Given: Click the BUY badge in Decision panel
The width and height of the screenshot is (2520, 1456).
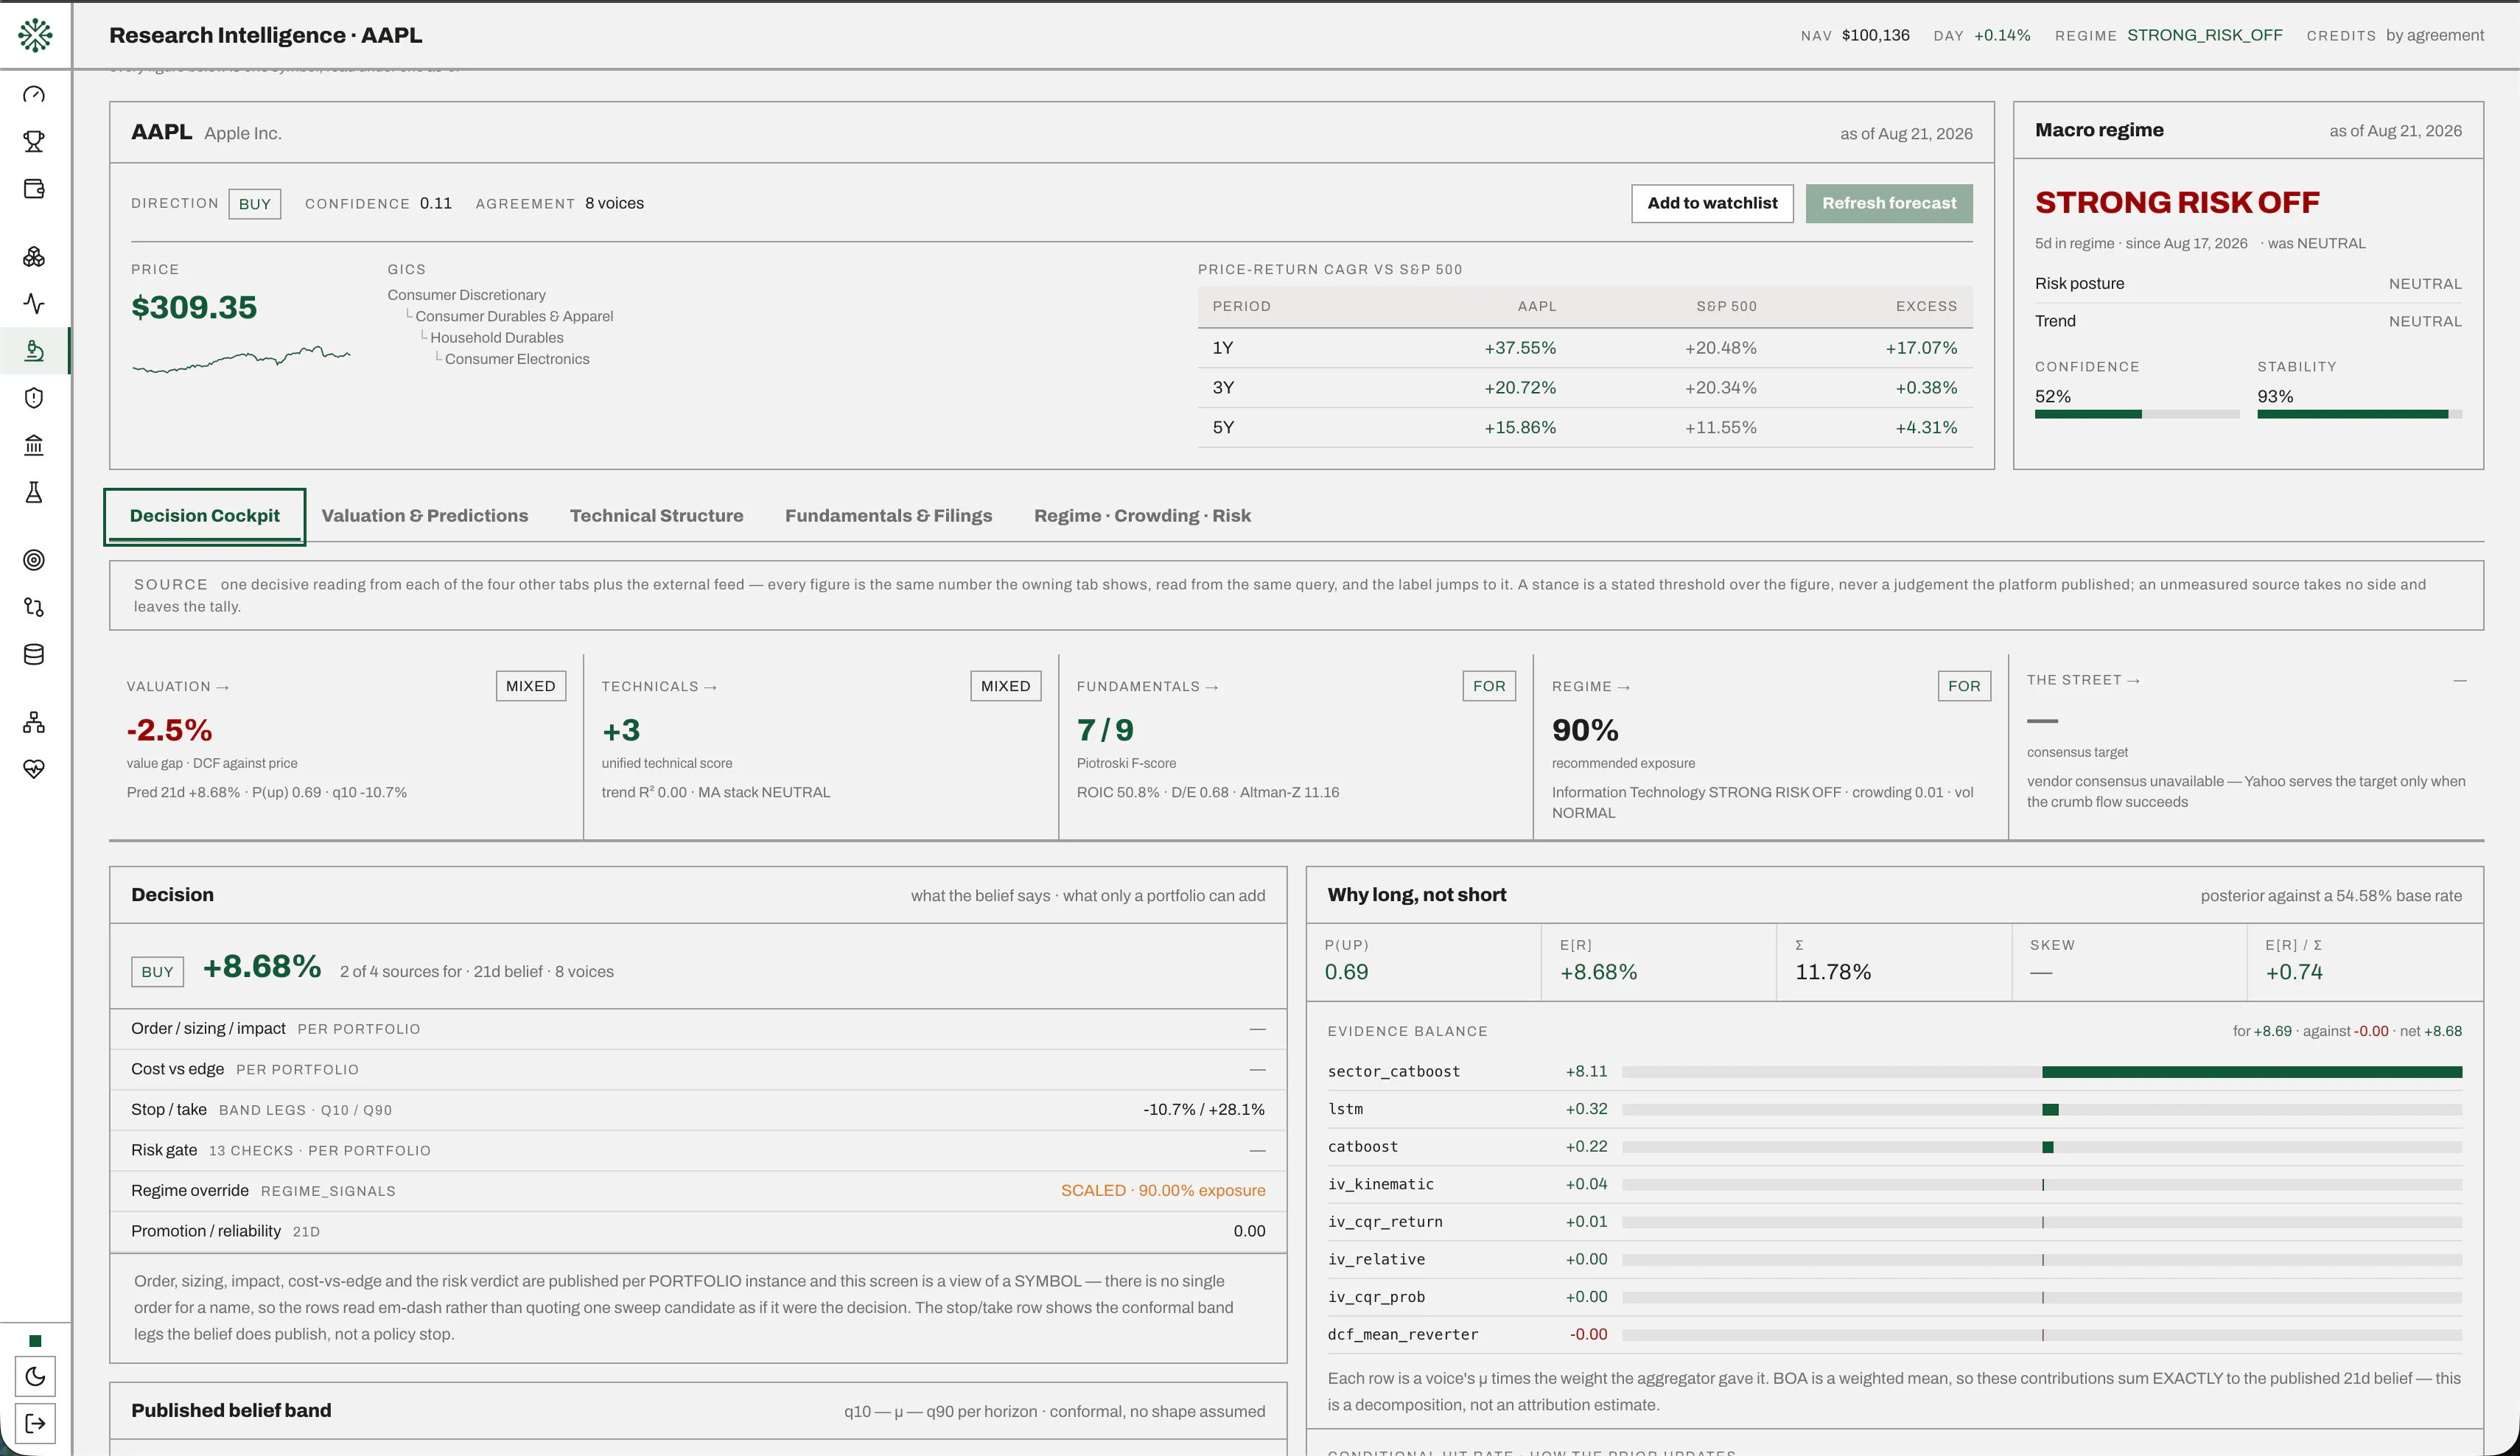Looking at the screenshot, I should 157,972.
